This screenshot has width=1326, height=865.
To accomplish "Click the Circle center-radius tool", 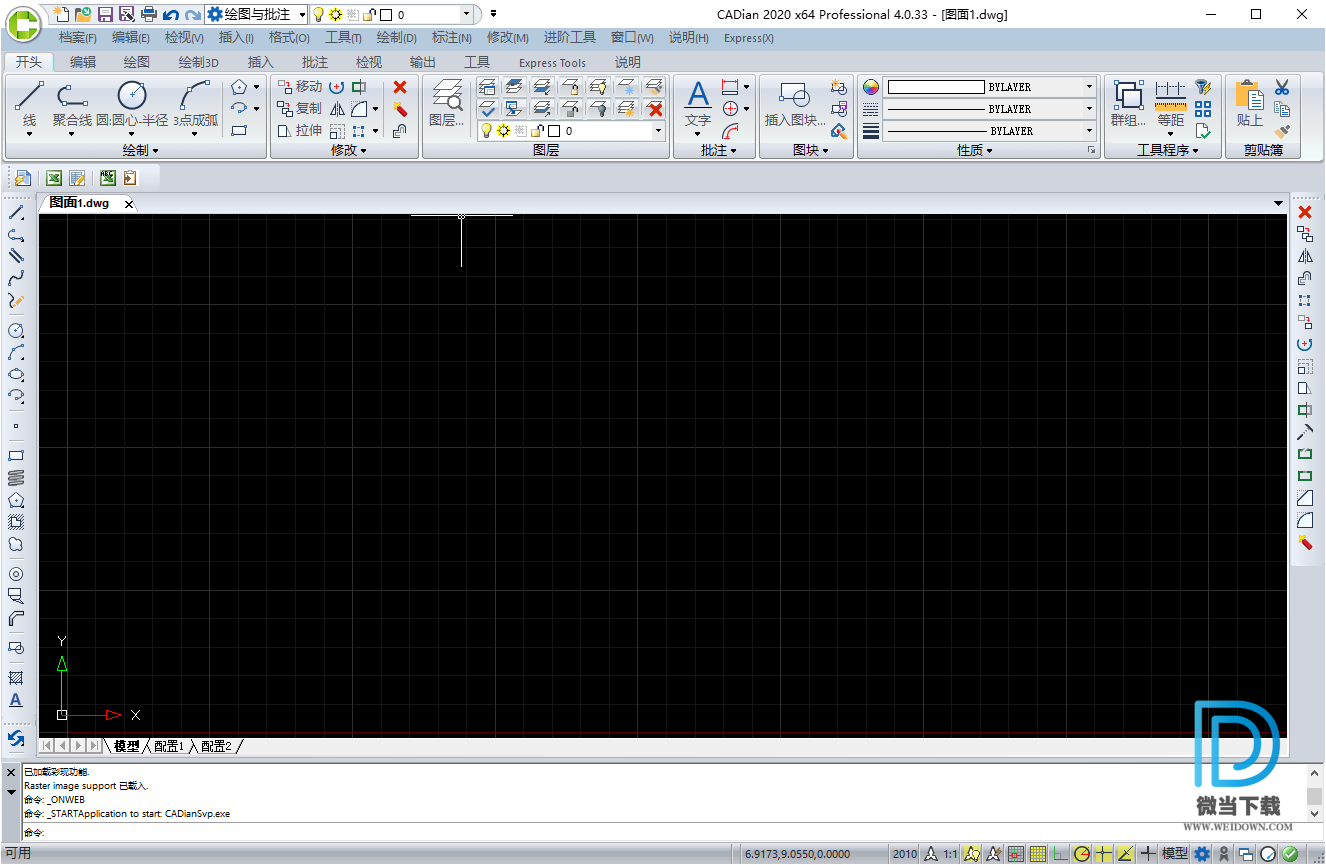I will (132, 98).
